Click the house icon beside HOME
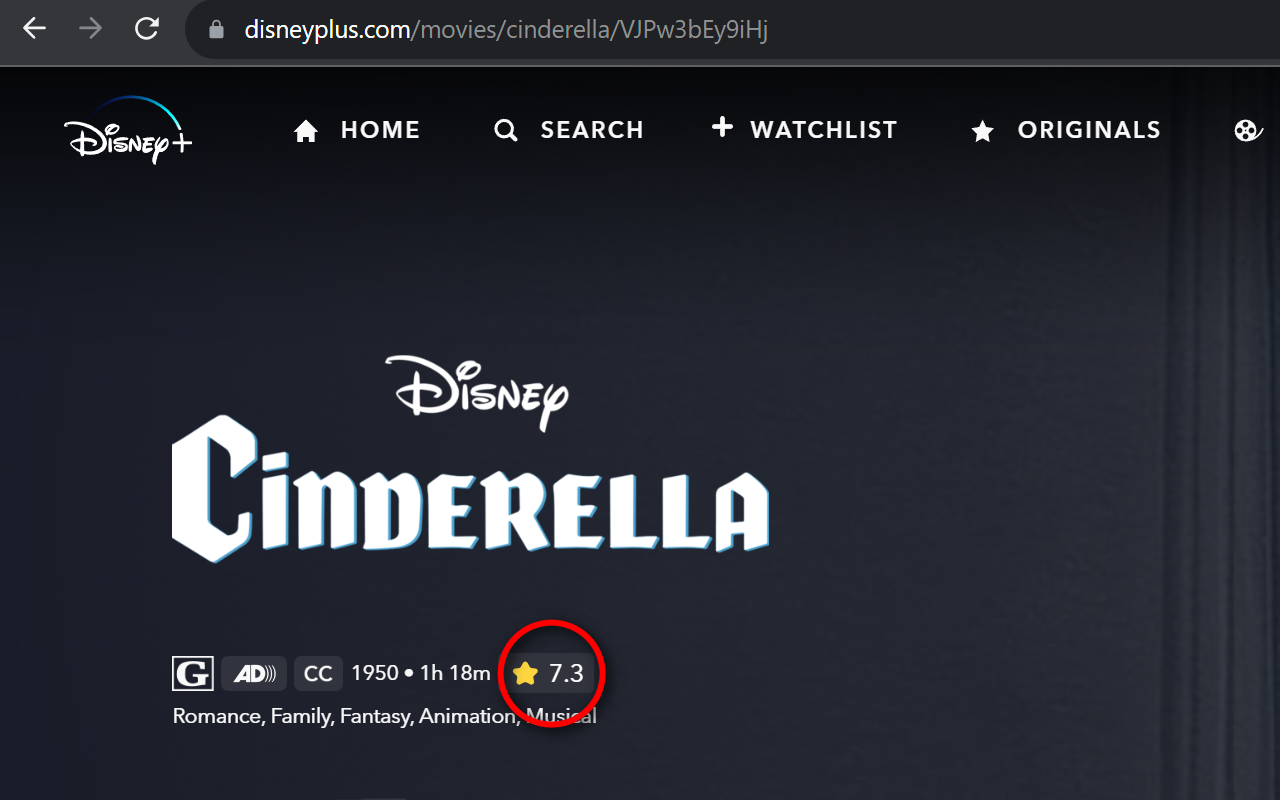Viewport: 1280px width, 800px height. point(305,131)
